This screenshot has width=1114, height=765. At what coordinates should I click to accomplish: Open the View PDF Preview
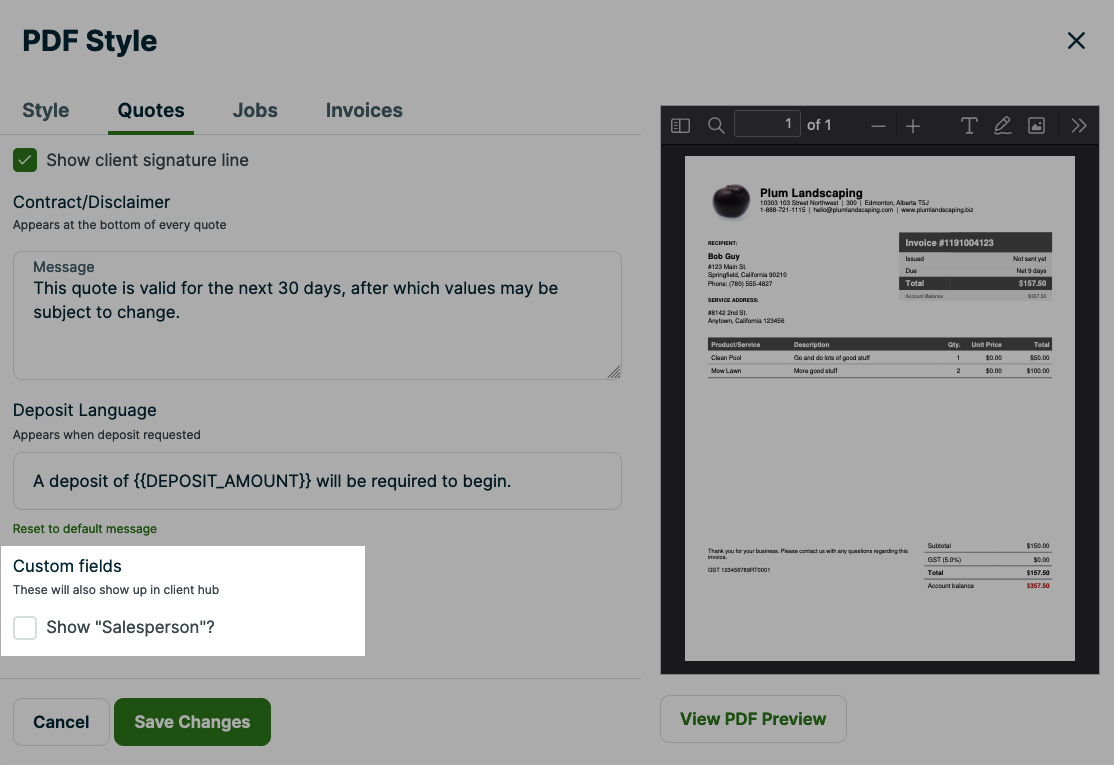point(753,718)
